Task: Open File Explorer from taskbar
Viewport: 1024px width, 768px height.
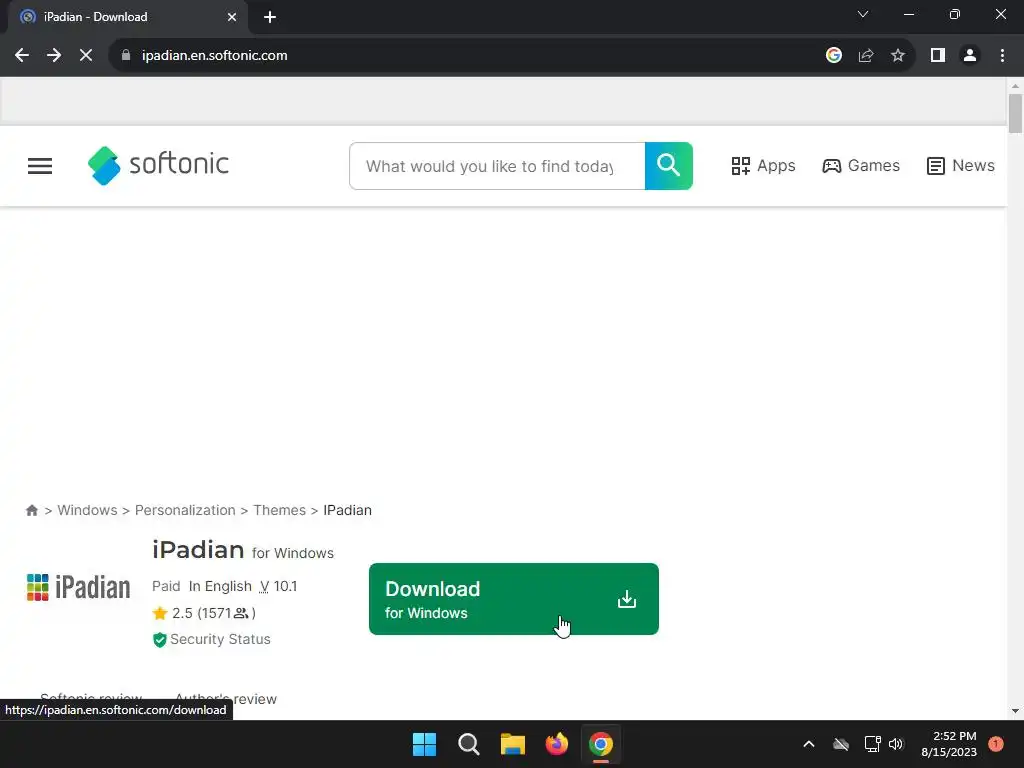Action: tap(513, 744)
